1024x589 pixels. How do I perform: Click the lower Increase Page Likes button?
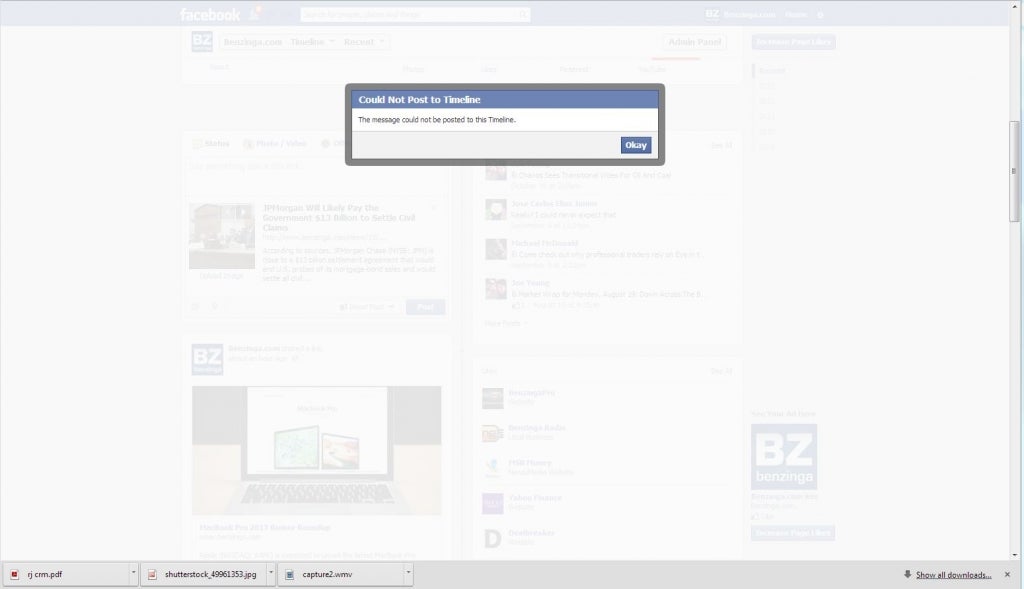[793, 533]
